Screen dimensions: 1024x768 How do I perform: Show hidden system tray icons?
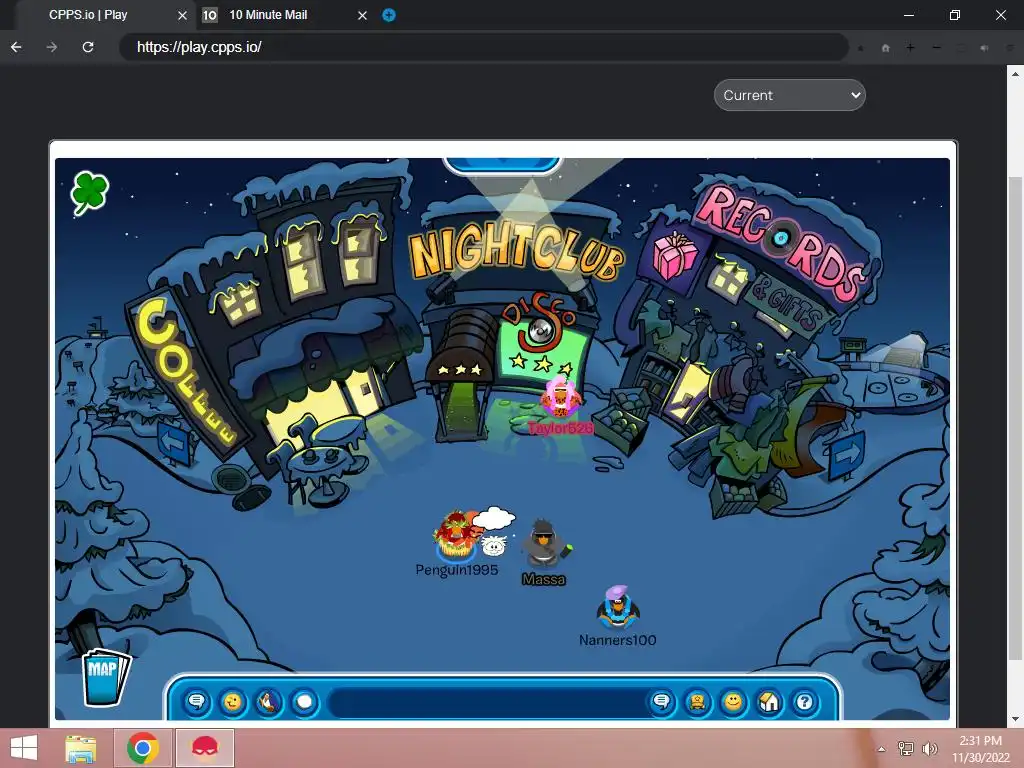point(882,749)
